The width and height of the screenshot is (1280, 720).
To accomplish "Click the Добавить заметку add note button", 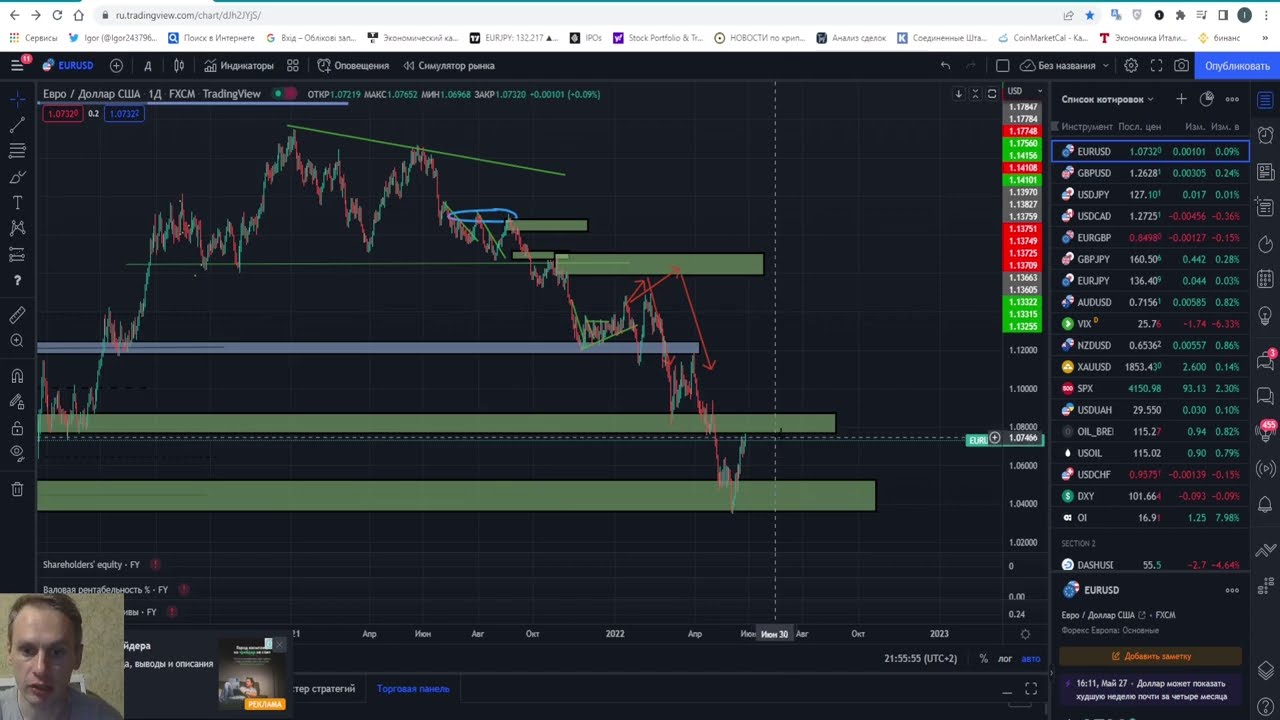I will coord(1150,656).
